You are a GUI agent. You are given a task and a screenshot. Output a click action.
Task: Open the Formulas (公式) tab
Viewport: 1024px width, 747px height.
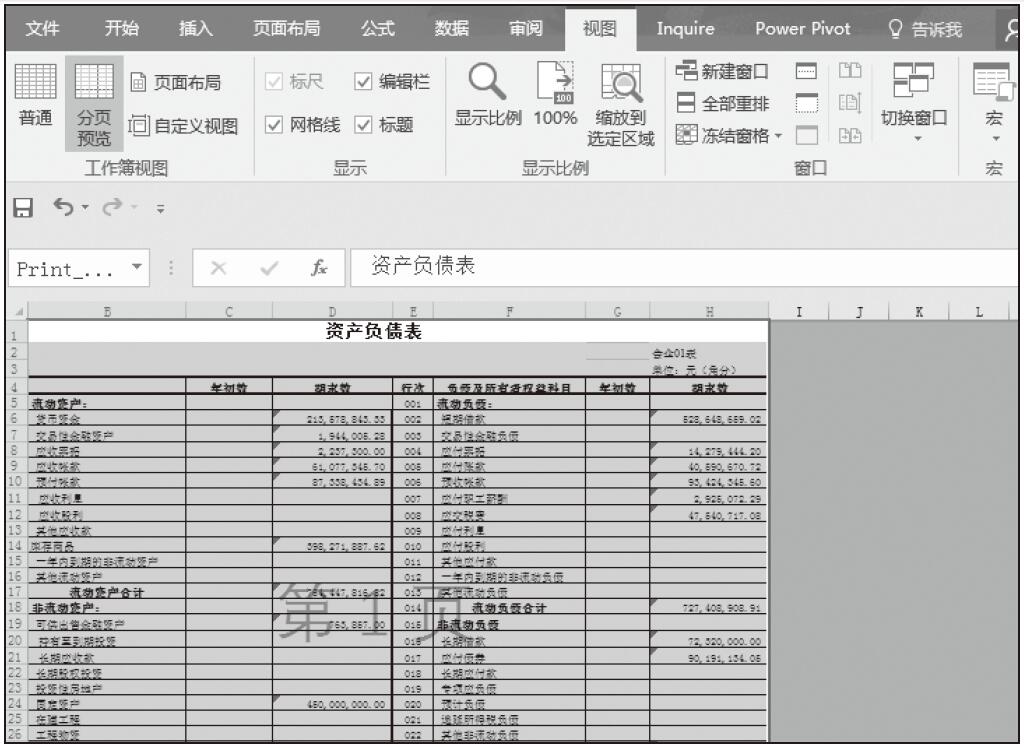click(378, 29)
